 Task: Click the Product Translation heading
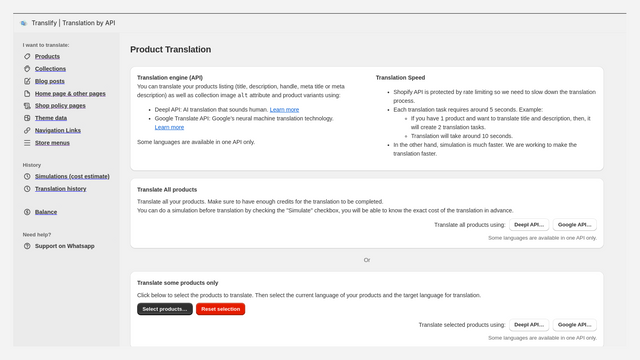[x=171, y=49]
